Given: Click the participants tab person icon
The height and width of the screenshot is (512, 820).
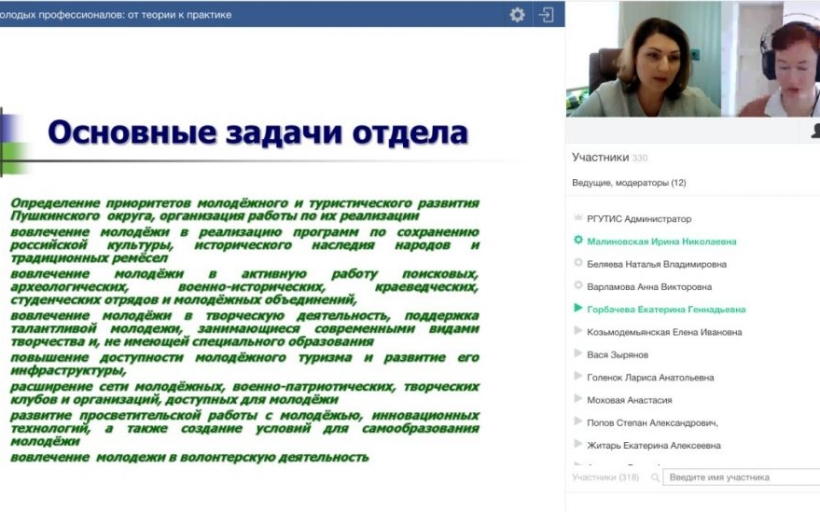Looking at the screenshot, I should point(815,130).
